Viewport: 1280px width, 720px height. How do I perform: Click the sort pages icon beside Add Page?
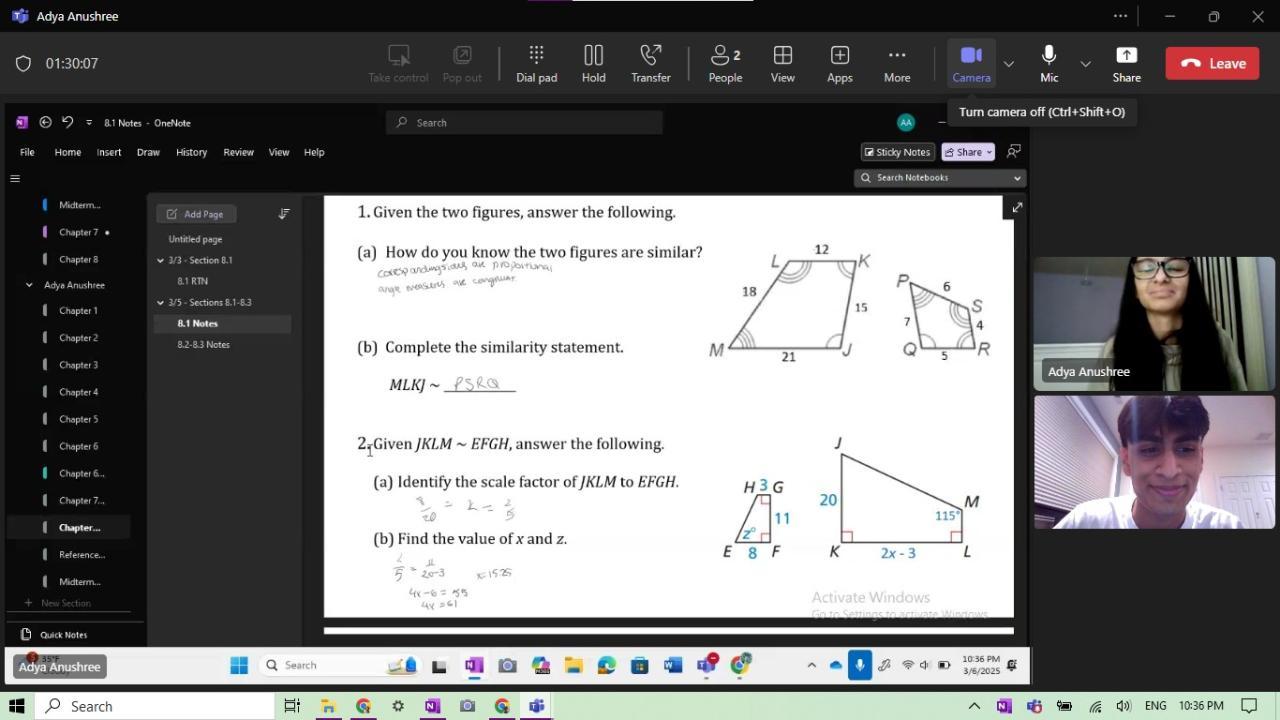tap(284, 214)
